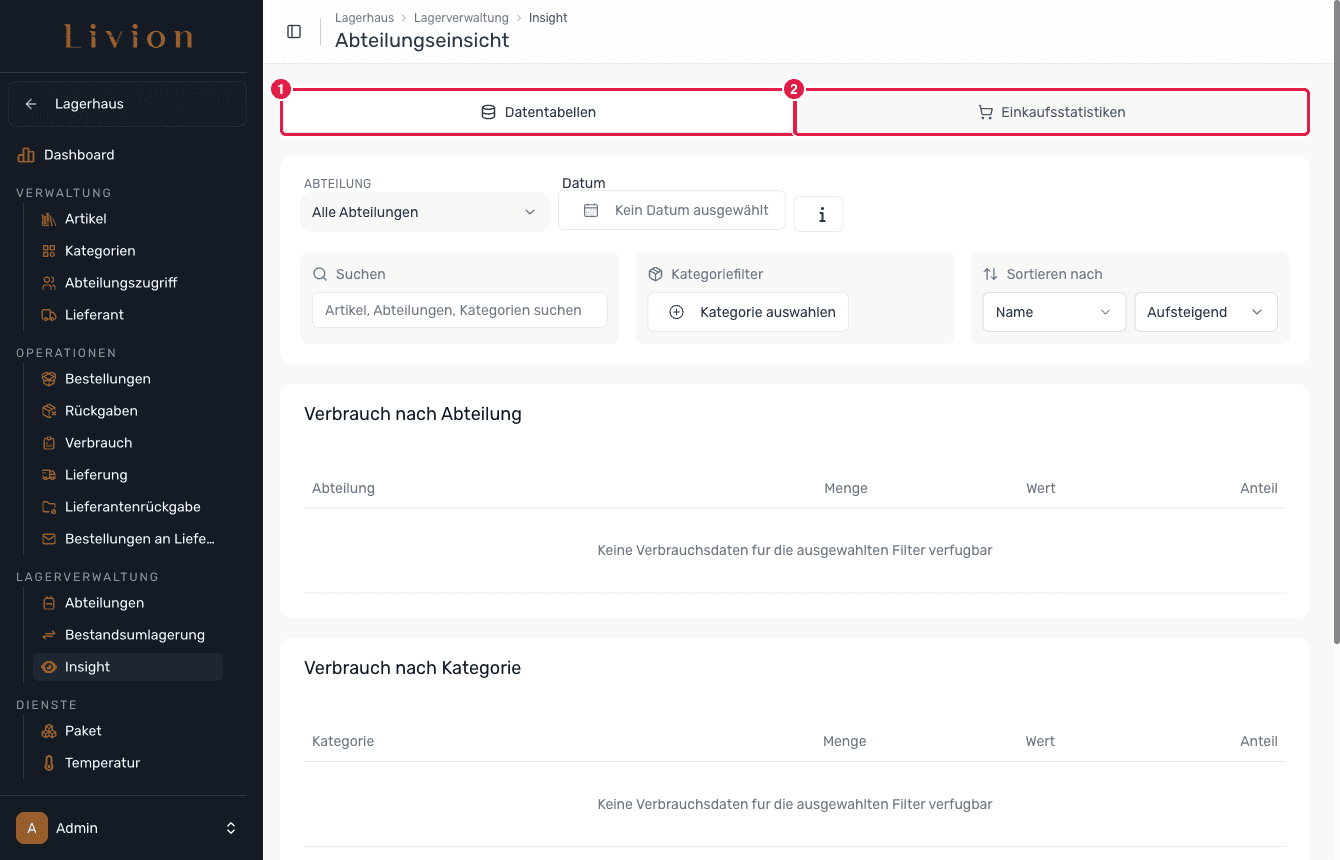Expand the Admin user menu chevrons

[x=231, y=828]
